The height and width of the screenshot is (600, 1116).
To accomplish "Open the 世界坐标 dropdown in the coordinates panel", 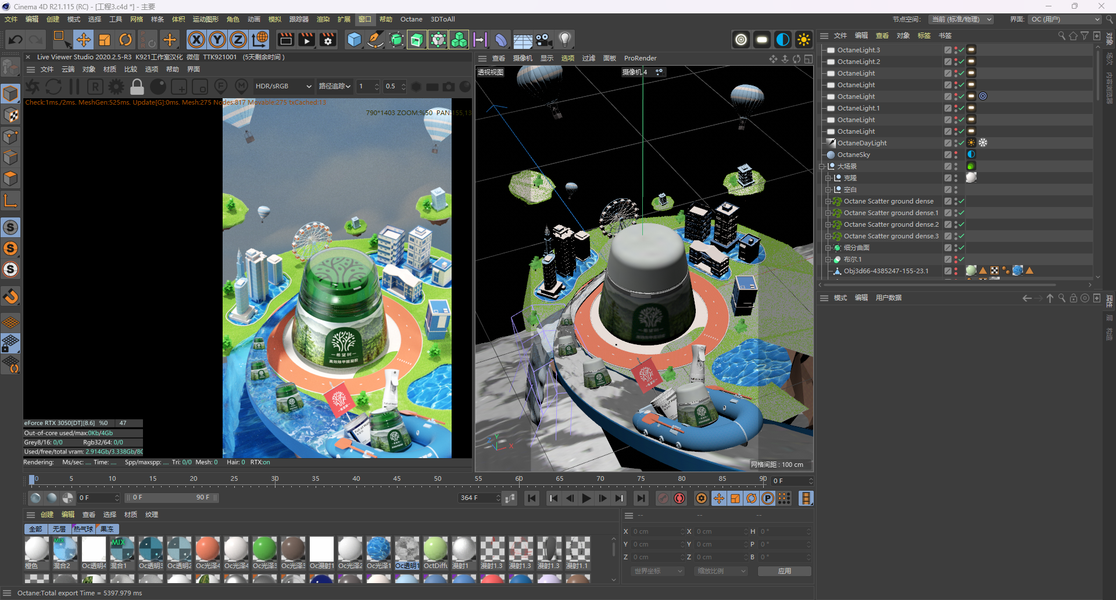I will tap(656, 572).
